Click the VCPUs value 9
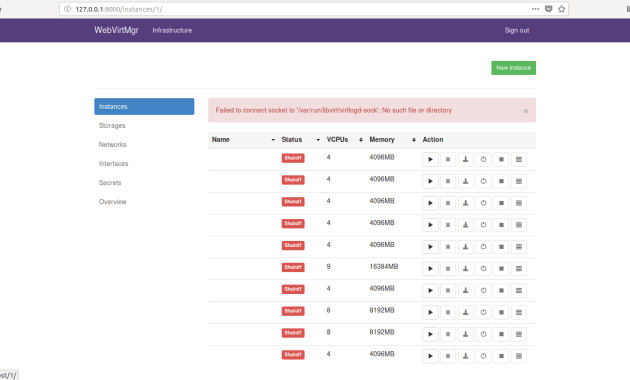Image resolution: width=630 pixels, height=380 pixels. coord(328,266)
